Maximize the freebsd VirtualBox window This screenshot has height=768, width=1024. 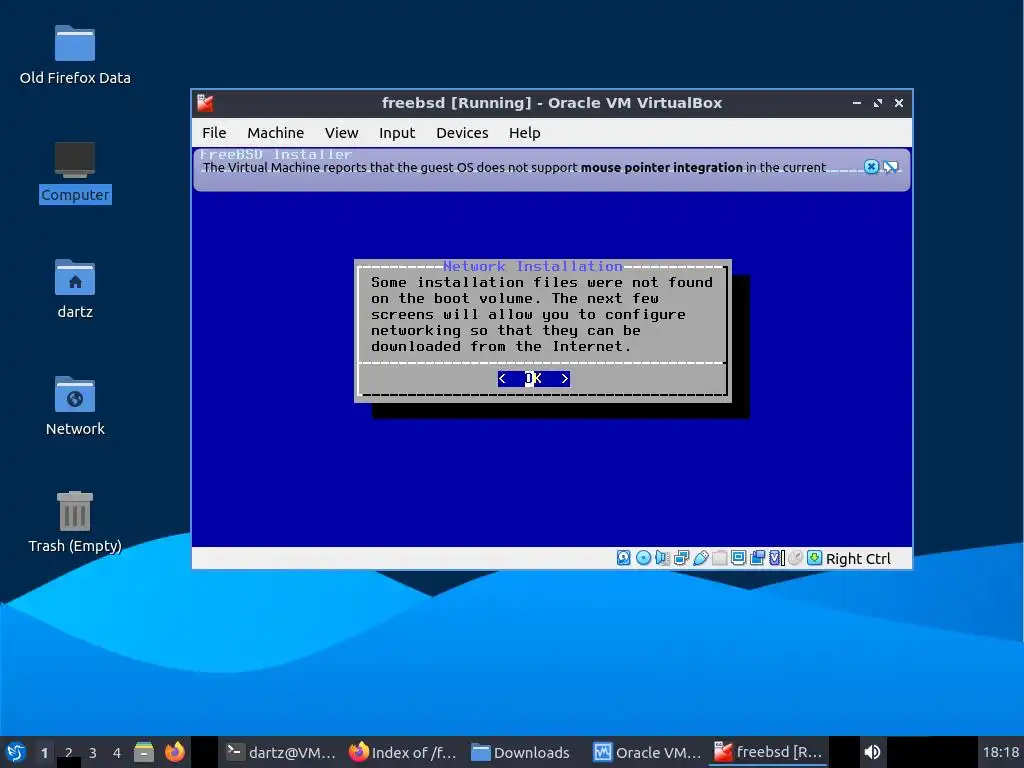[878, 103]
